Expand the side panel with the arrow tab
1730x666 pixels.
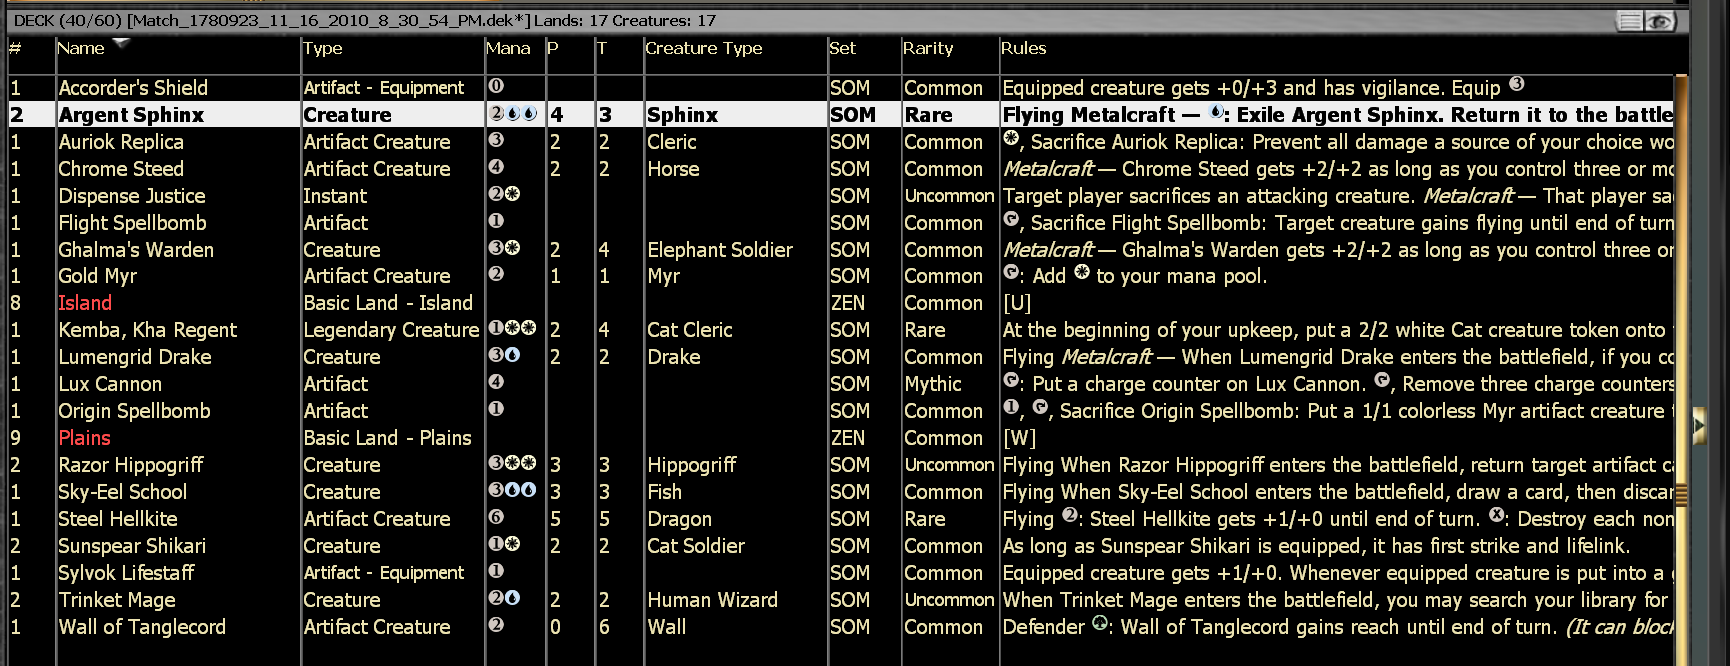pyautogui.click(x=1698, y=426)
